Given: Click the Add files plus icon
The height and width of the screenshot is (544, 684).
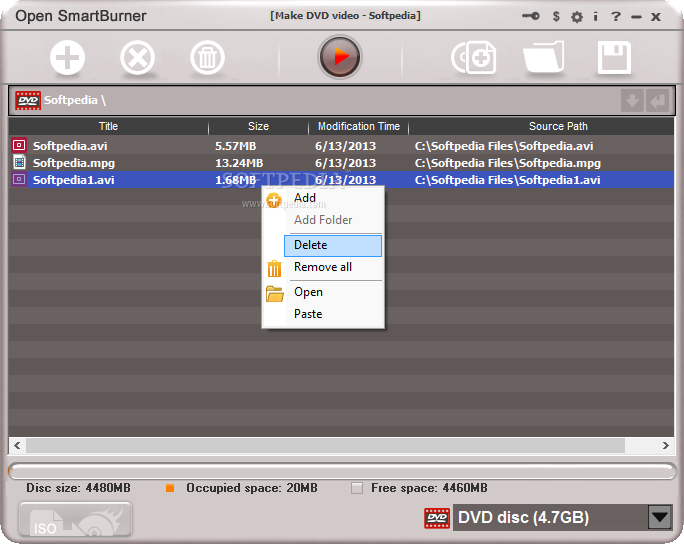Looking at the screenshot, I should click(x=67, y=58).
